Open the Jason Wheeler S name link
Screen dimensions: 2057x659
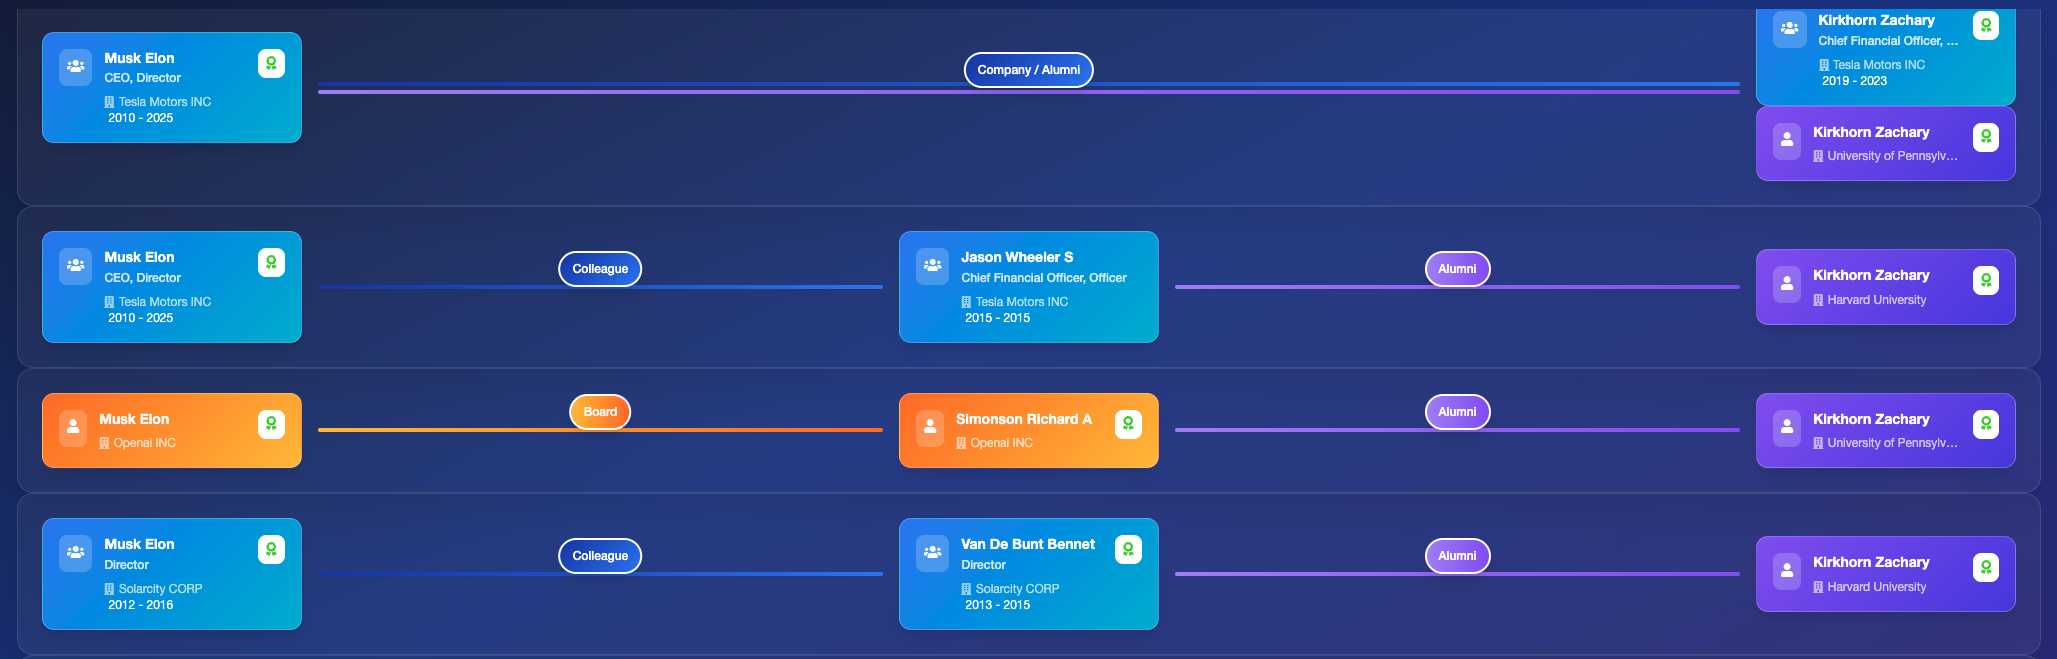coord(1017,257)
